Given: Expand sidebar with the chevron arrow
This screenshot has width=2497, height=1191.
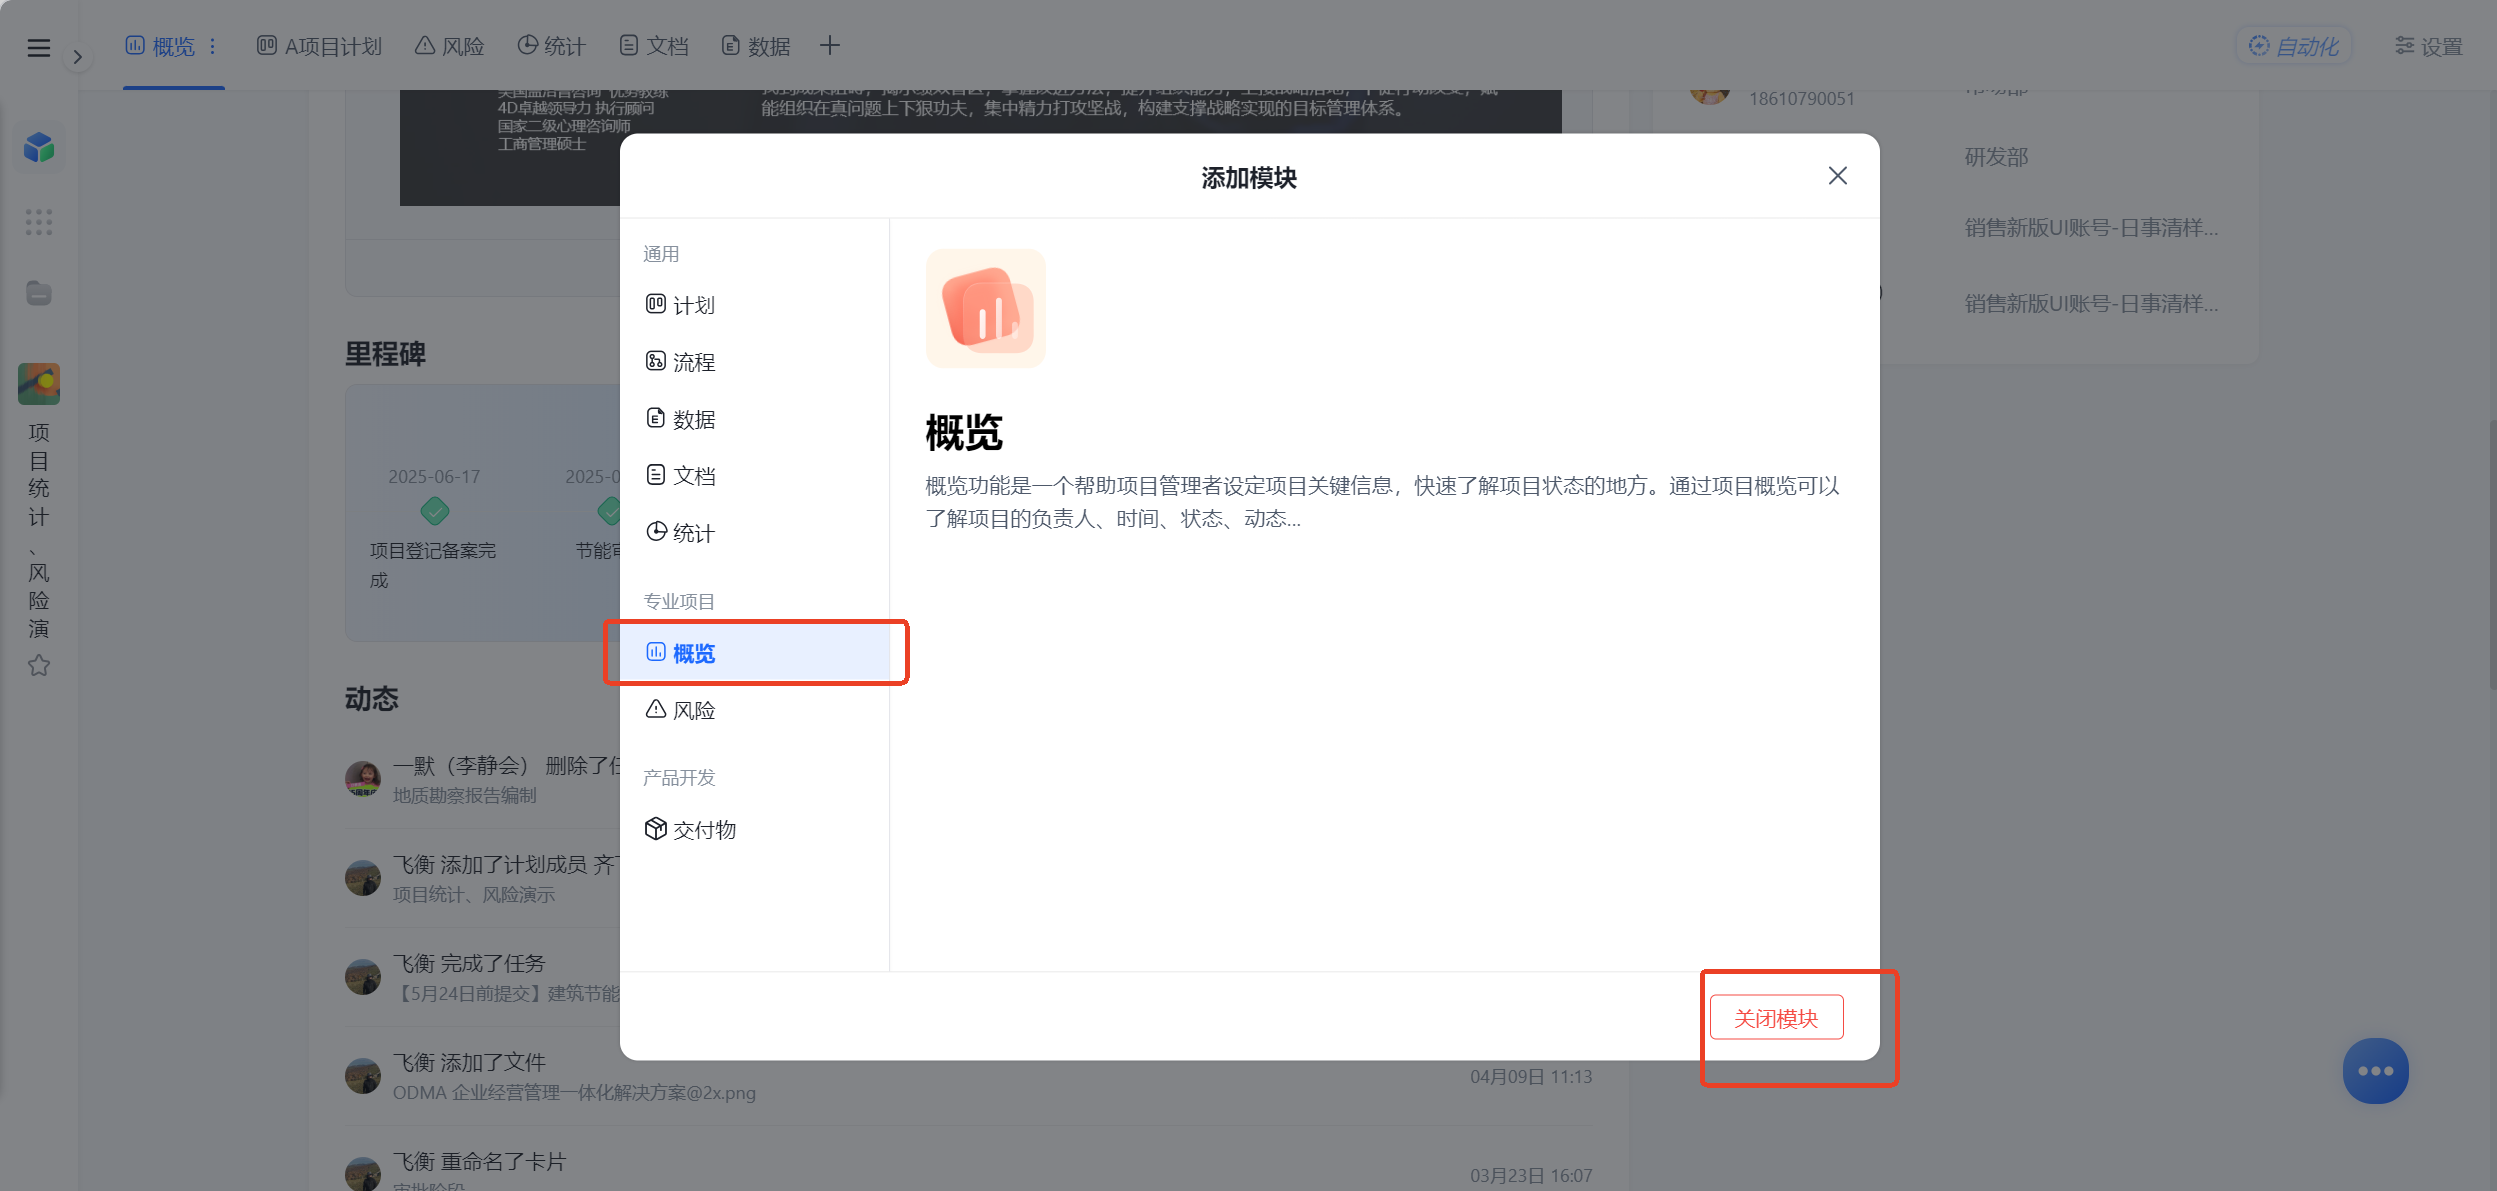Looking at the screenshot, I should coord(77,57).
